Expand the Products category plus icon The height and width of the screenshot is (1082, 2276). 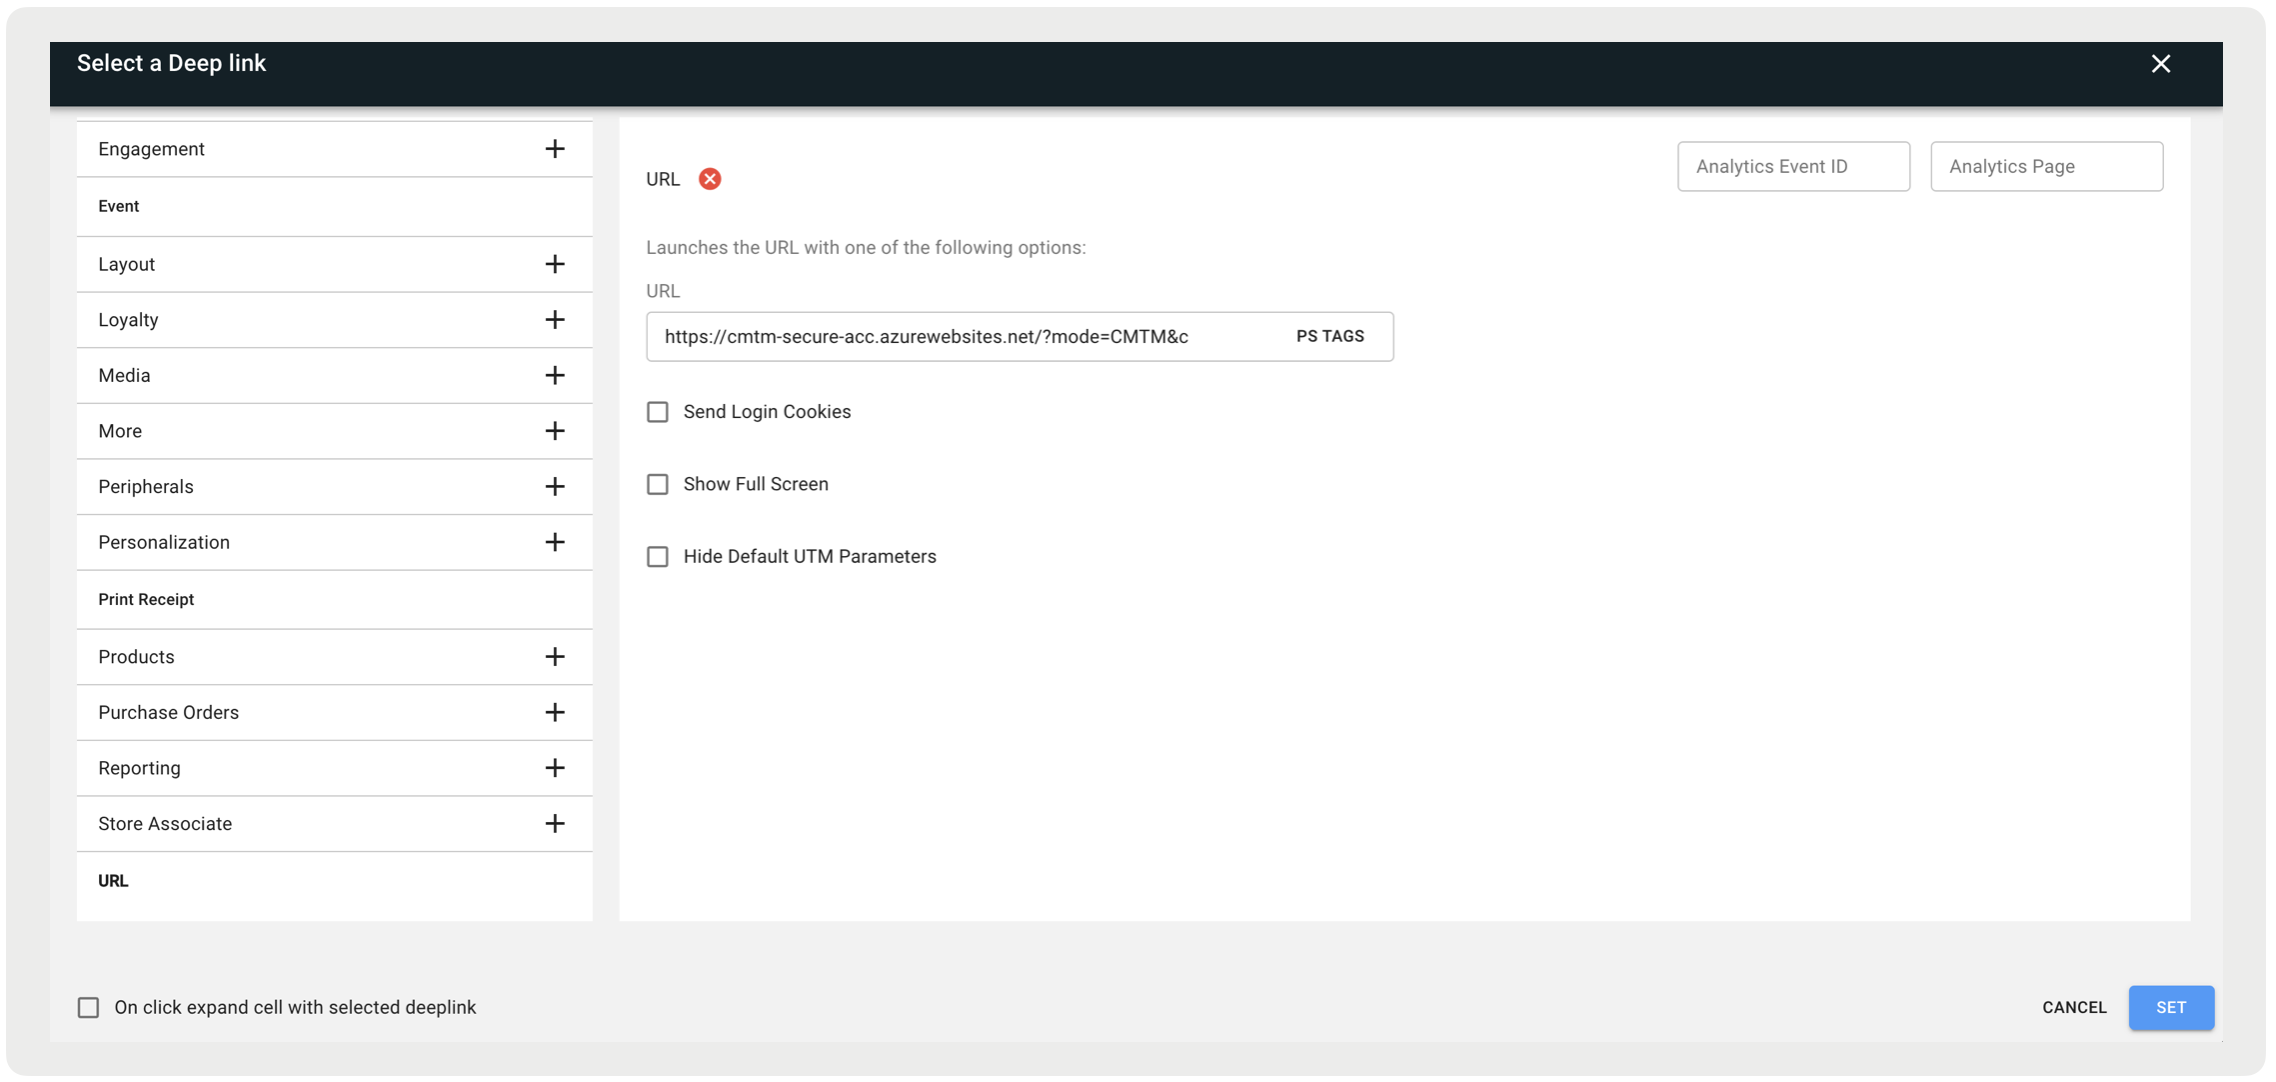[x=554, y=657]
